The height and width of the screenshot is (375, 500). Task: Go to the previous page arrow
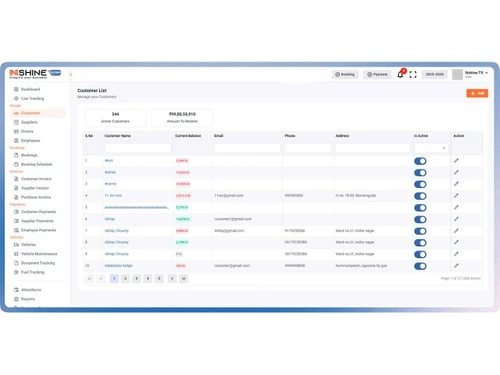101,278
